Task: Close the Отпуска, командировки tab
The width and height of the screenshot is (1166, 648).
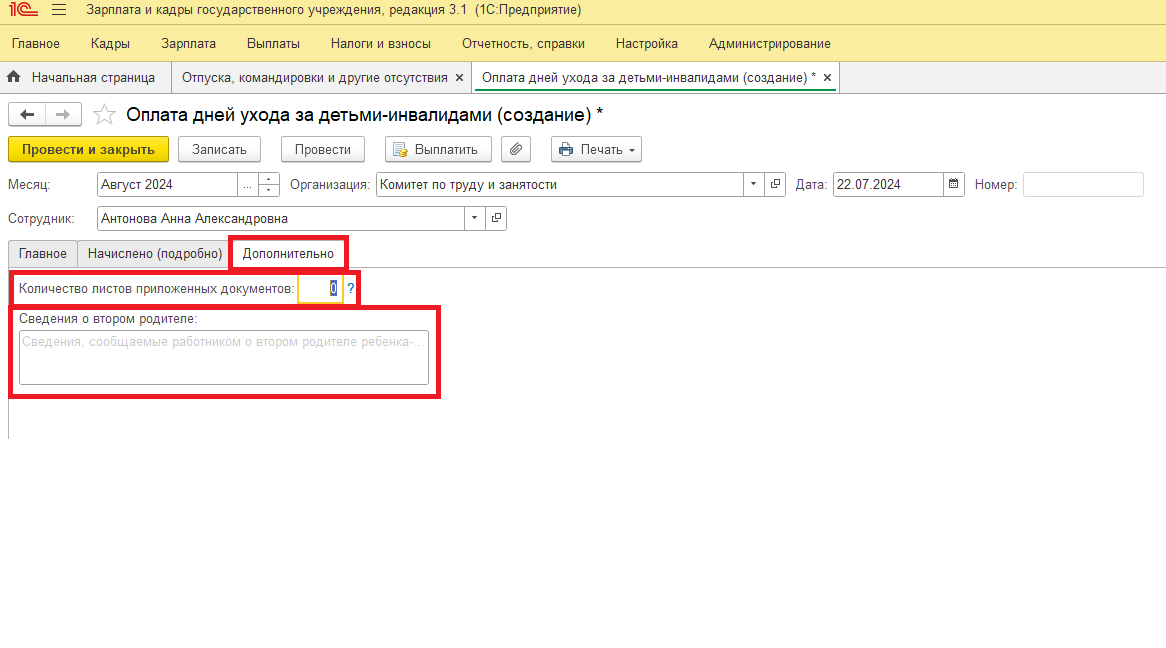Action: 460,77
